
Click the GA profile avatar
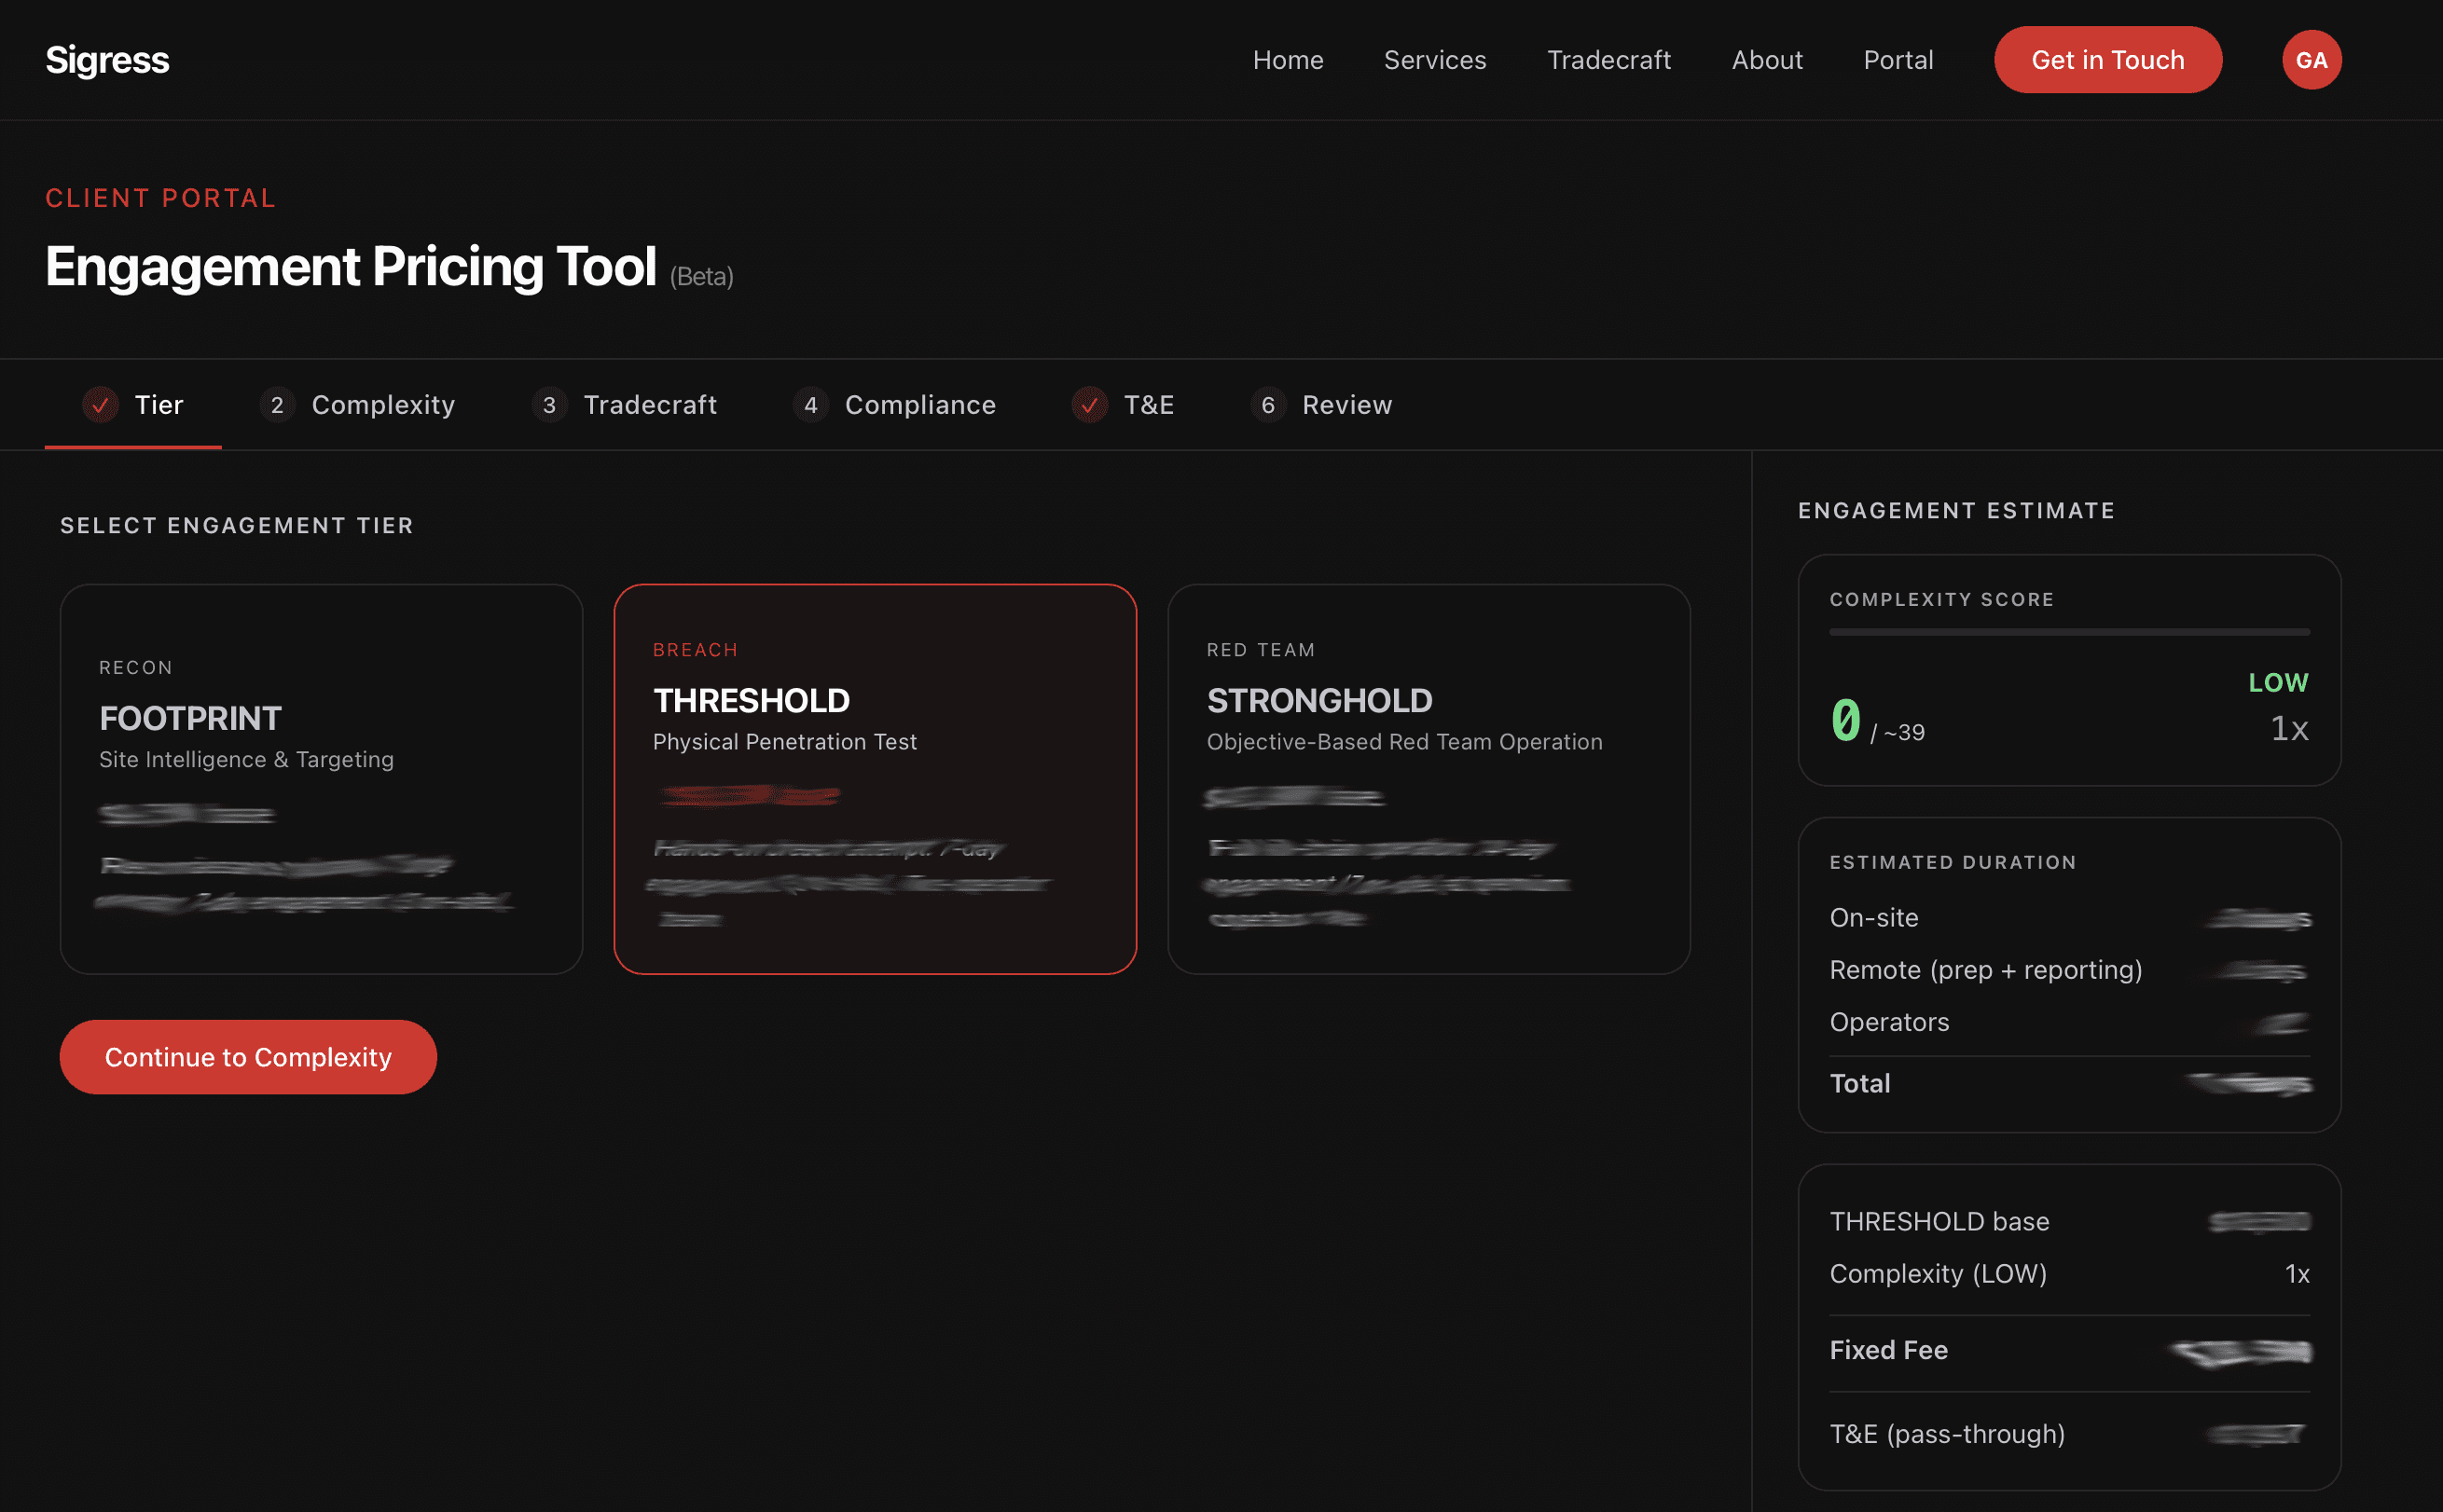2311,60
